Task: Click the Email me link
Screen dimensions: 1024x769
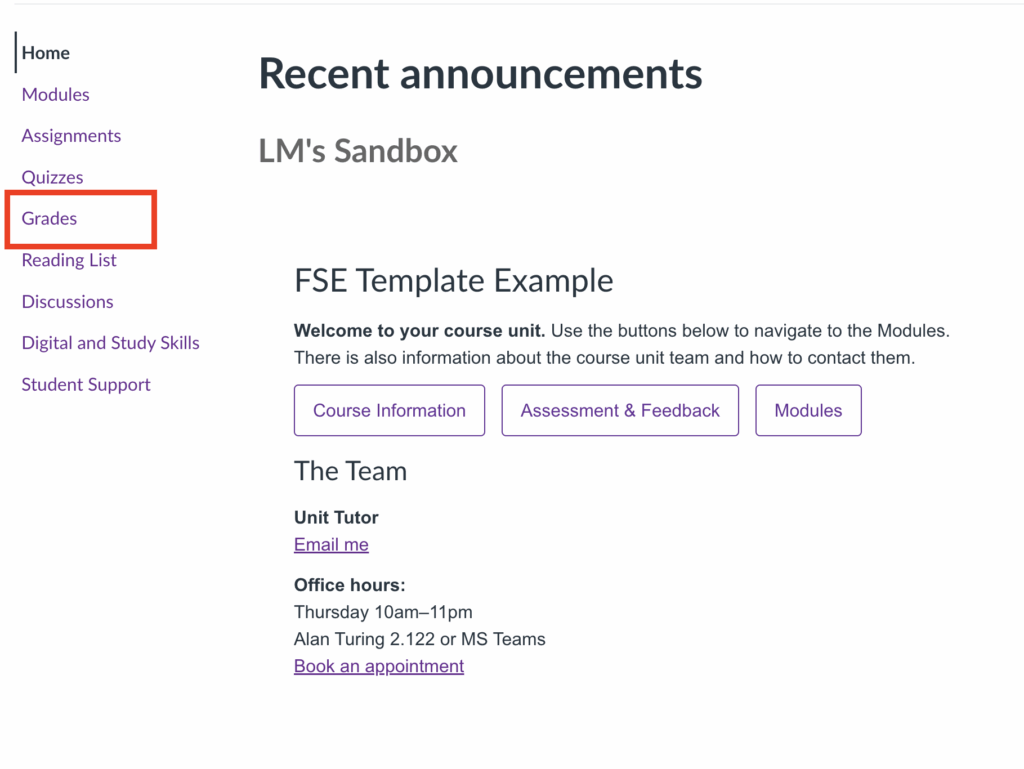Action: tap(331, 545)
